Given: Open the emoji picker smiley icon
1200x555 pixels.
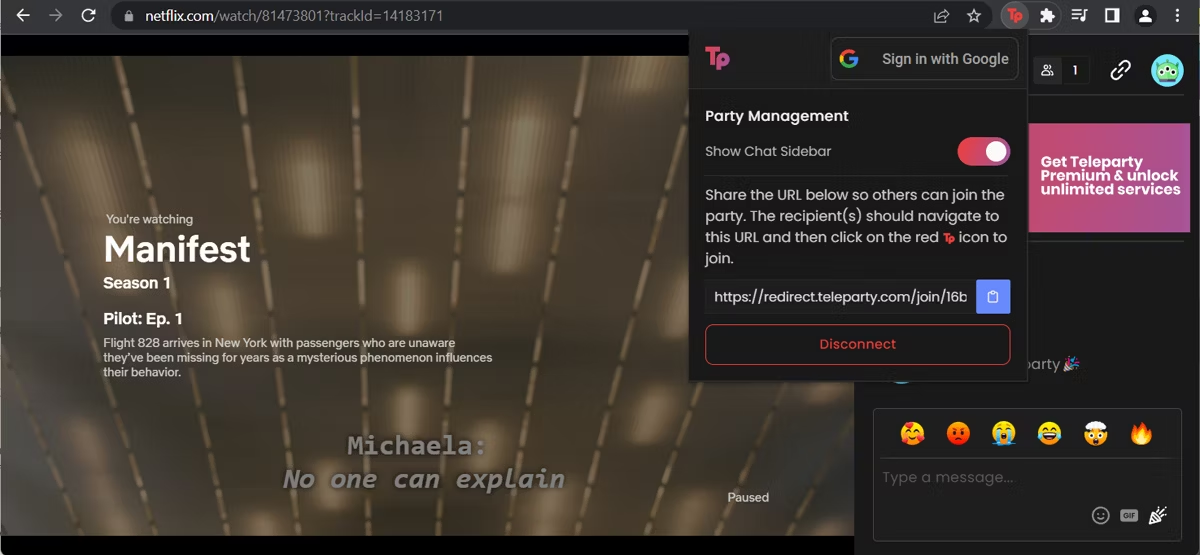Looking at the screenshot, I should click(1101, 515).
